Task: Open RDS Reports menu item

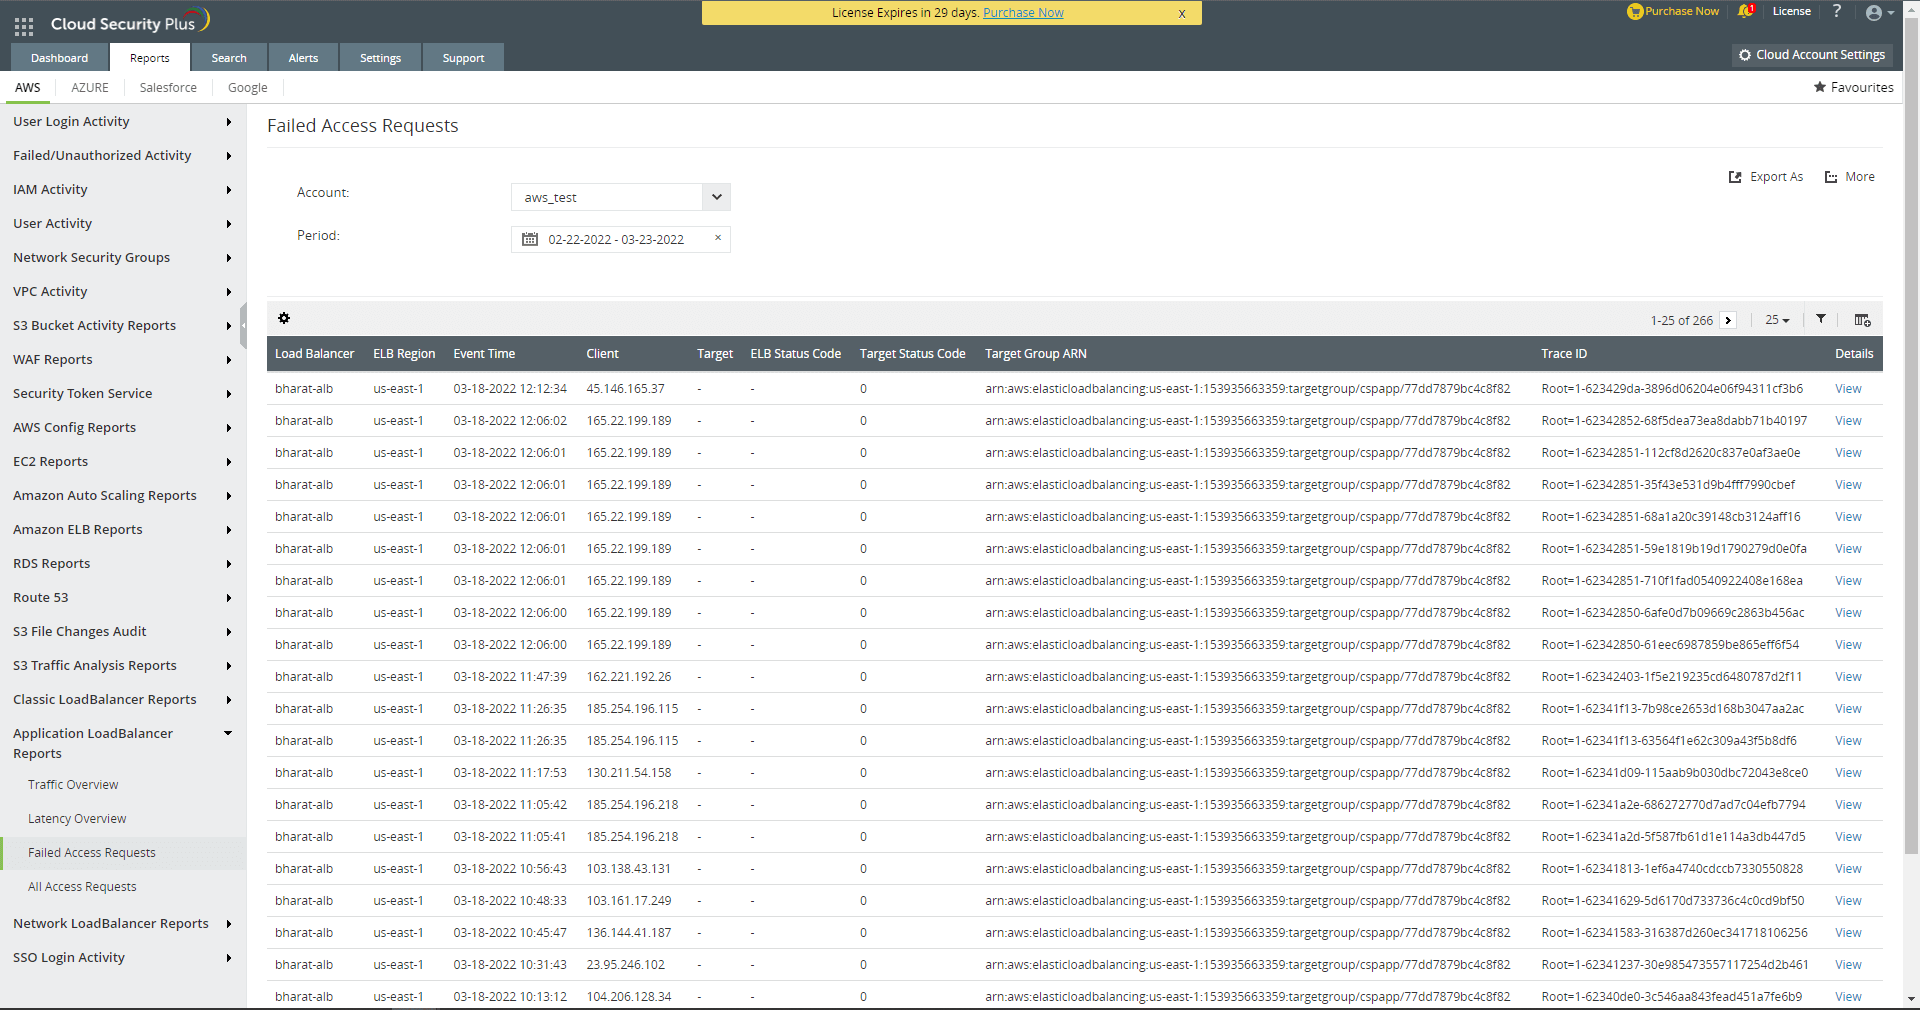Action: 123,563
